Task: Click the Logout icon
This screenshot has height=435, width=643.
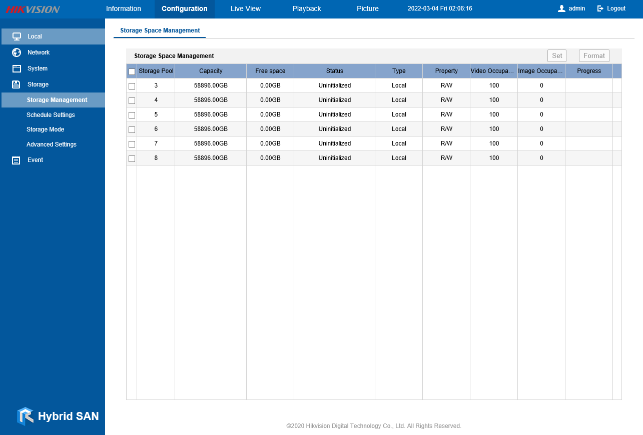Action: (x=599, y=8)
